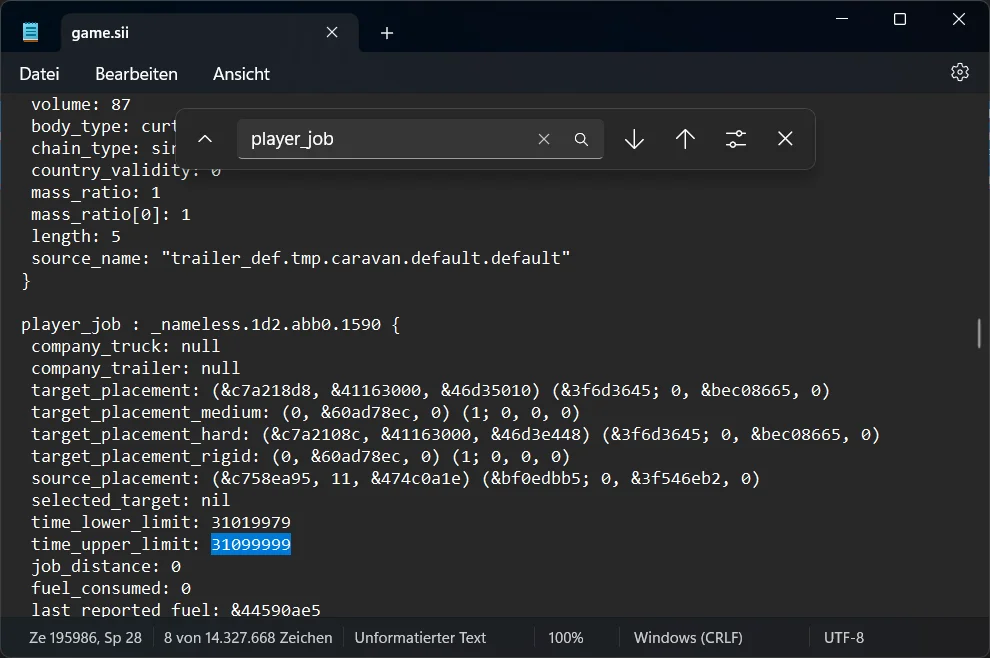The height and width of the screenshot is (658, 990).
Task: Open Notepad settings gear
Action: coord(960,73)
